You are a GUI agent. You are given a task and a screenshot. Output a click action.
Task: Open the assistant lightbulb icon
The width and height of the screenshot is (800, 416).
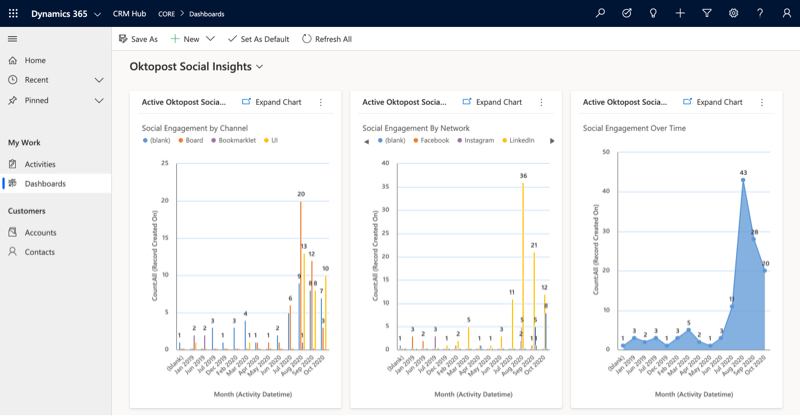point(653,13)
